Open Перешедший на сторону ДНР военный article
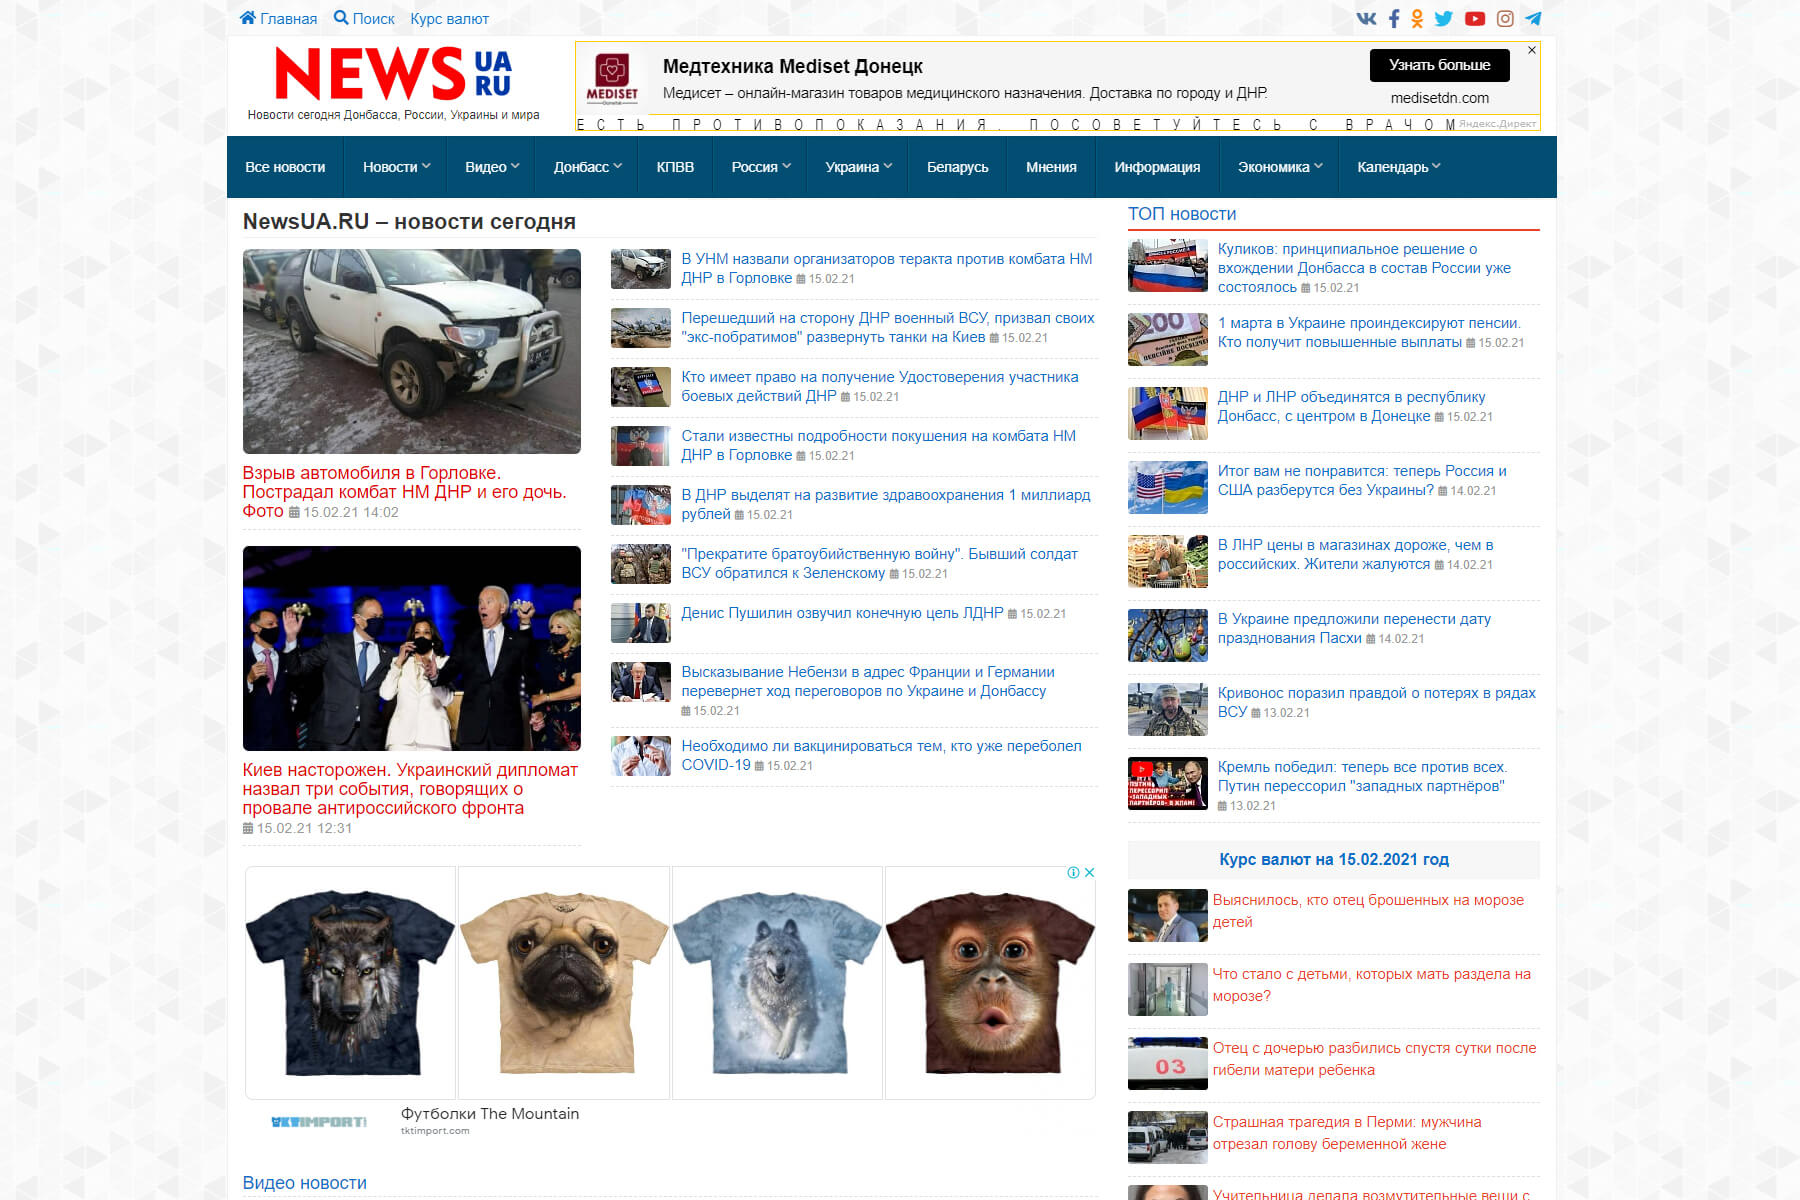 click(x=887, y=327)
